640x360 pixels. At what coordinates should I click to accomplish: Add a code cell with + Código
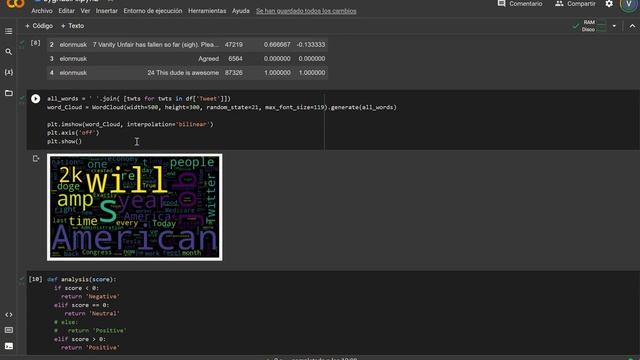(39, 26)
